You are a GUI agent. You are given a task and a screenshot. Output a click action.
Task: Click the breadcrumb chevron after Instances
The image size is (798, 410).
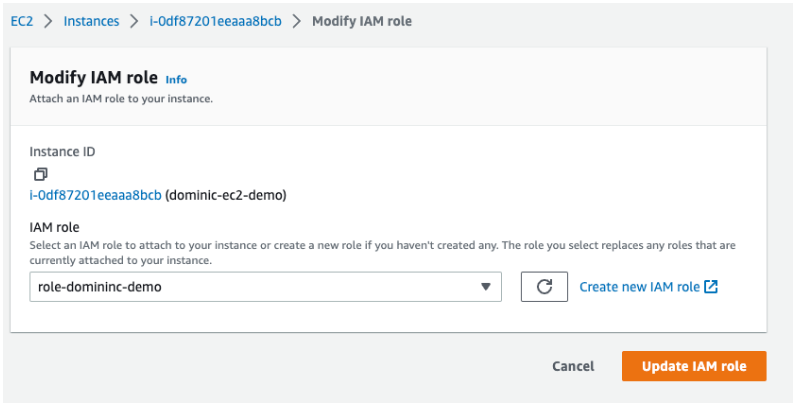pos(133,21)
